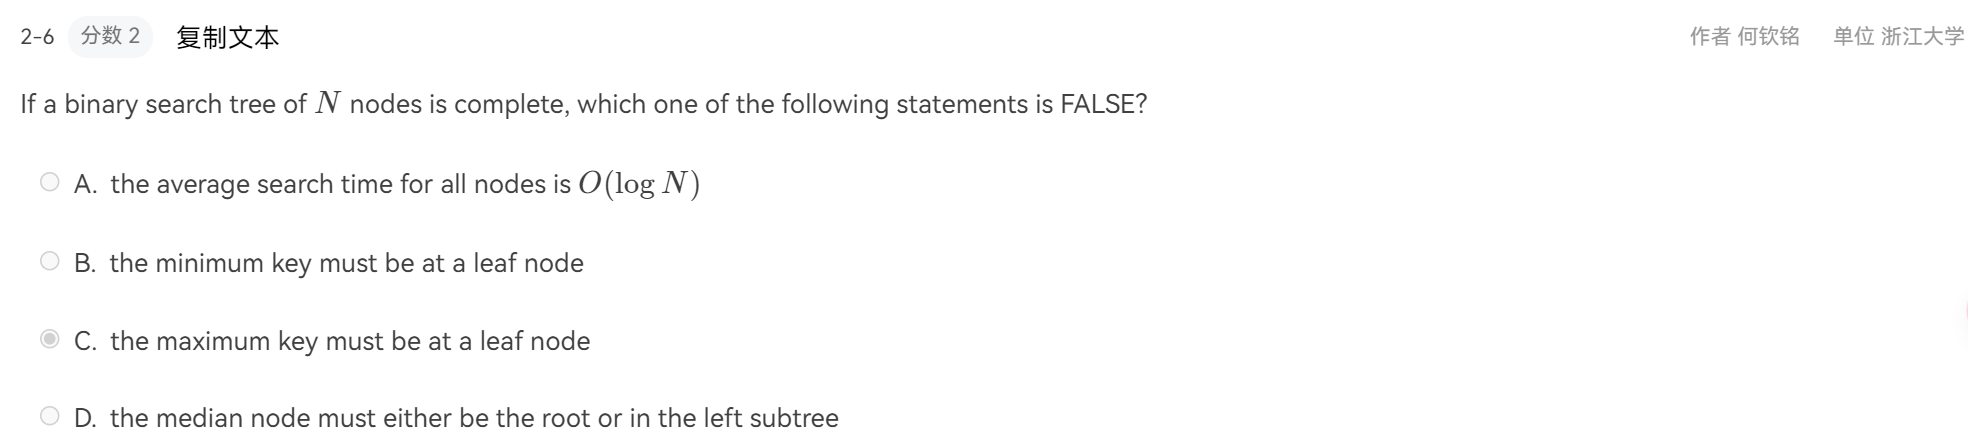
Task: Click the 作者 author label
Action: click(x=1709, y=37)
